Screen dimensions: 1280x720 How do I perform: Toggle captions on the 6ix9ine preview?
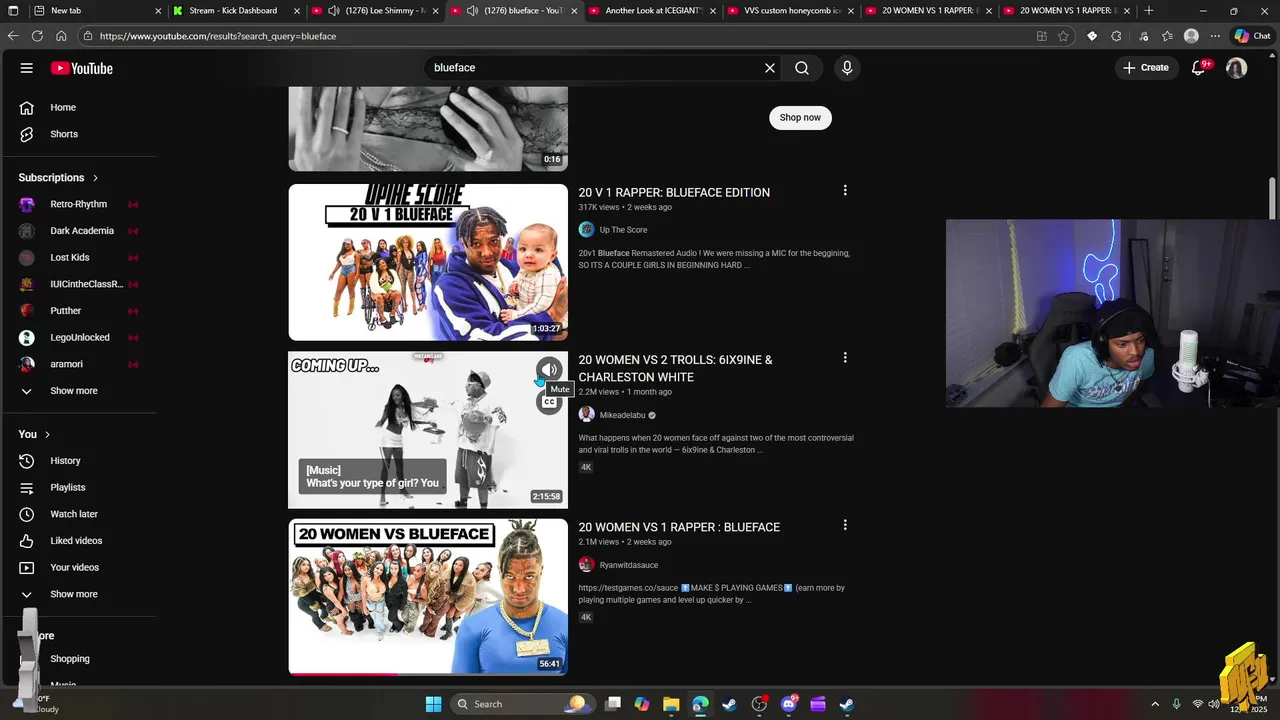[549, 402]
